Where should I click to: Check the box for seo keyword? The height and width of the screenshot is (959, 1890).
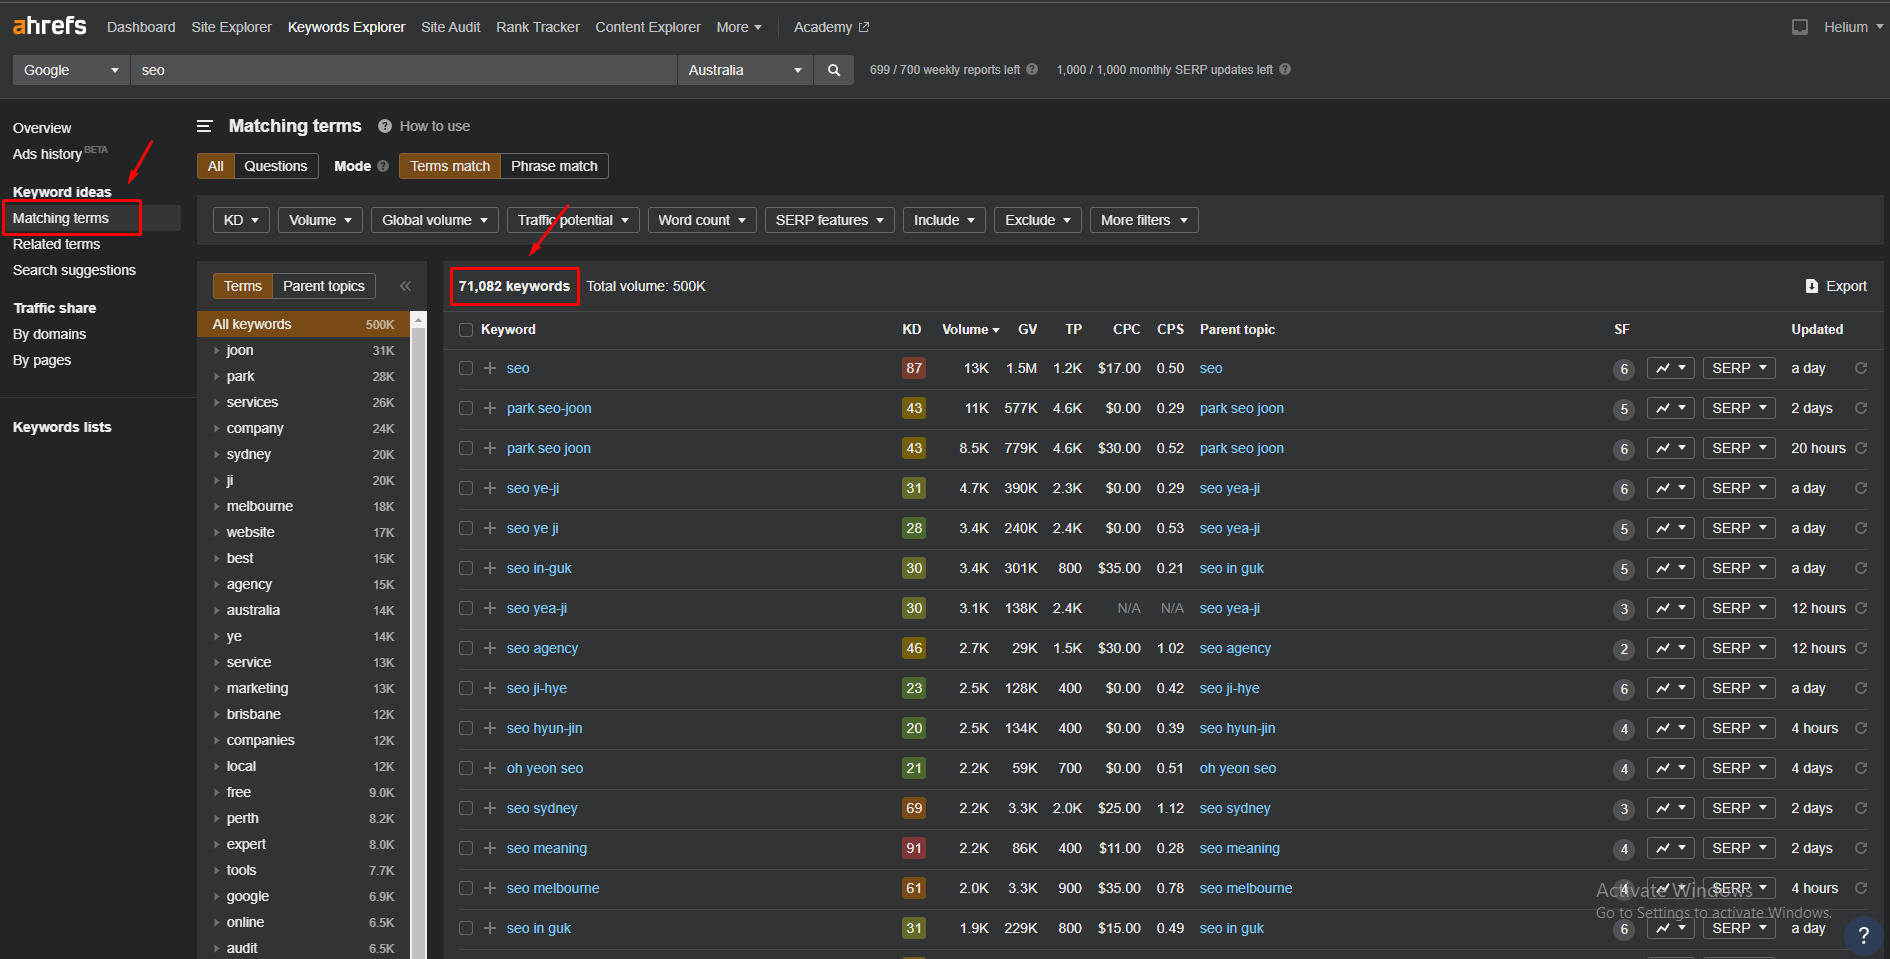[466, 368]
